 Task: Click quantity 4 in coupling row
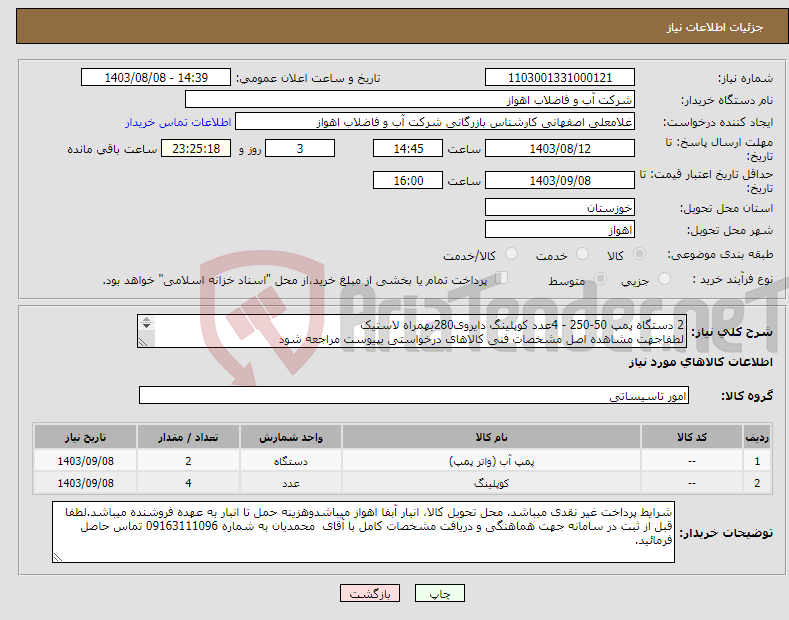[x=188, y=483]
